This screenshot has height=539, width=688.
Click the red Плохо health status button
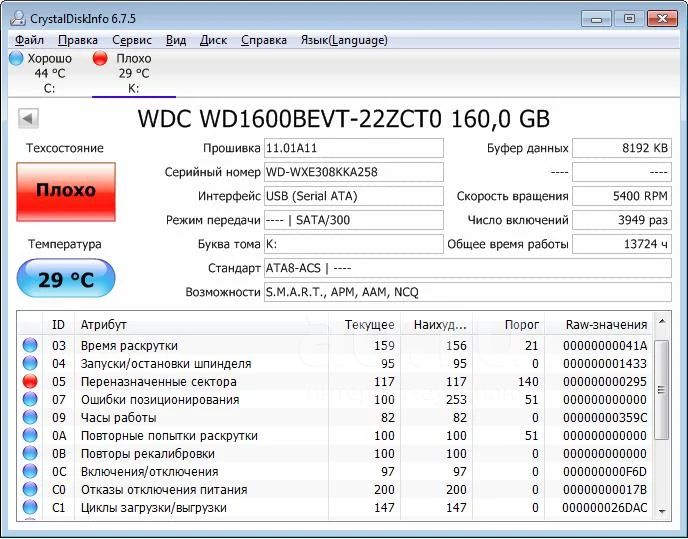pyautogui.click(x=66, y=191)
